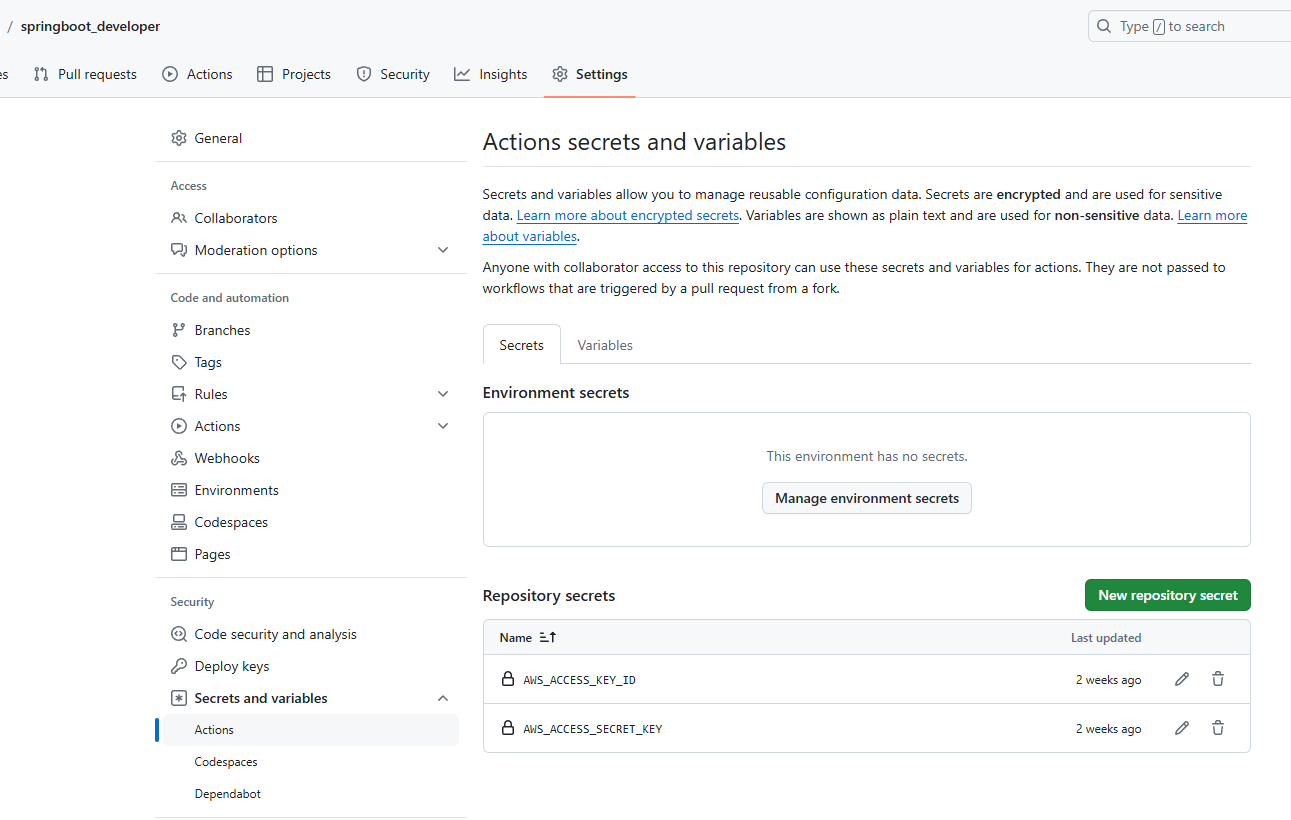
Task: Open the Insights repository tab
Action: 490,74
